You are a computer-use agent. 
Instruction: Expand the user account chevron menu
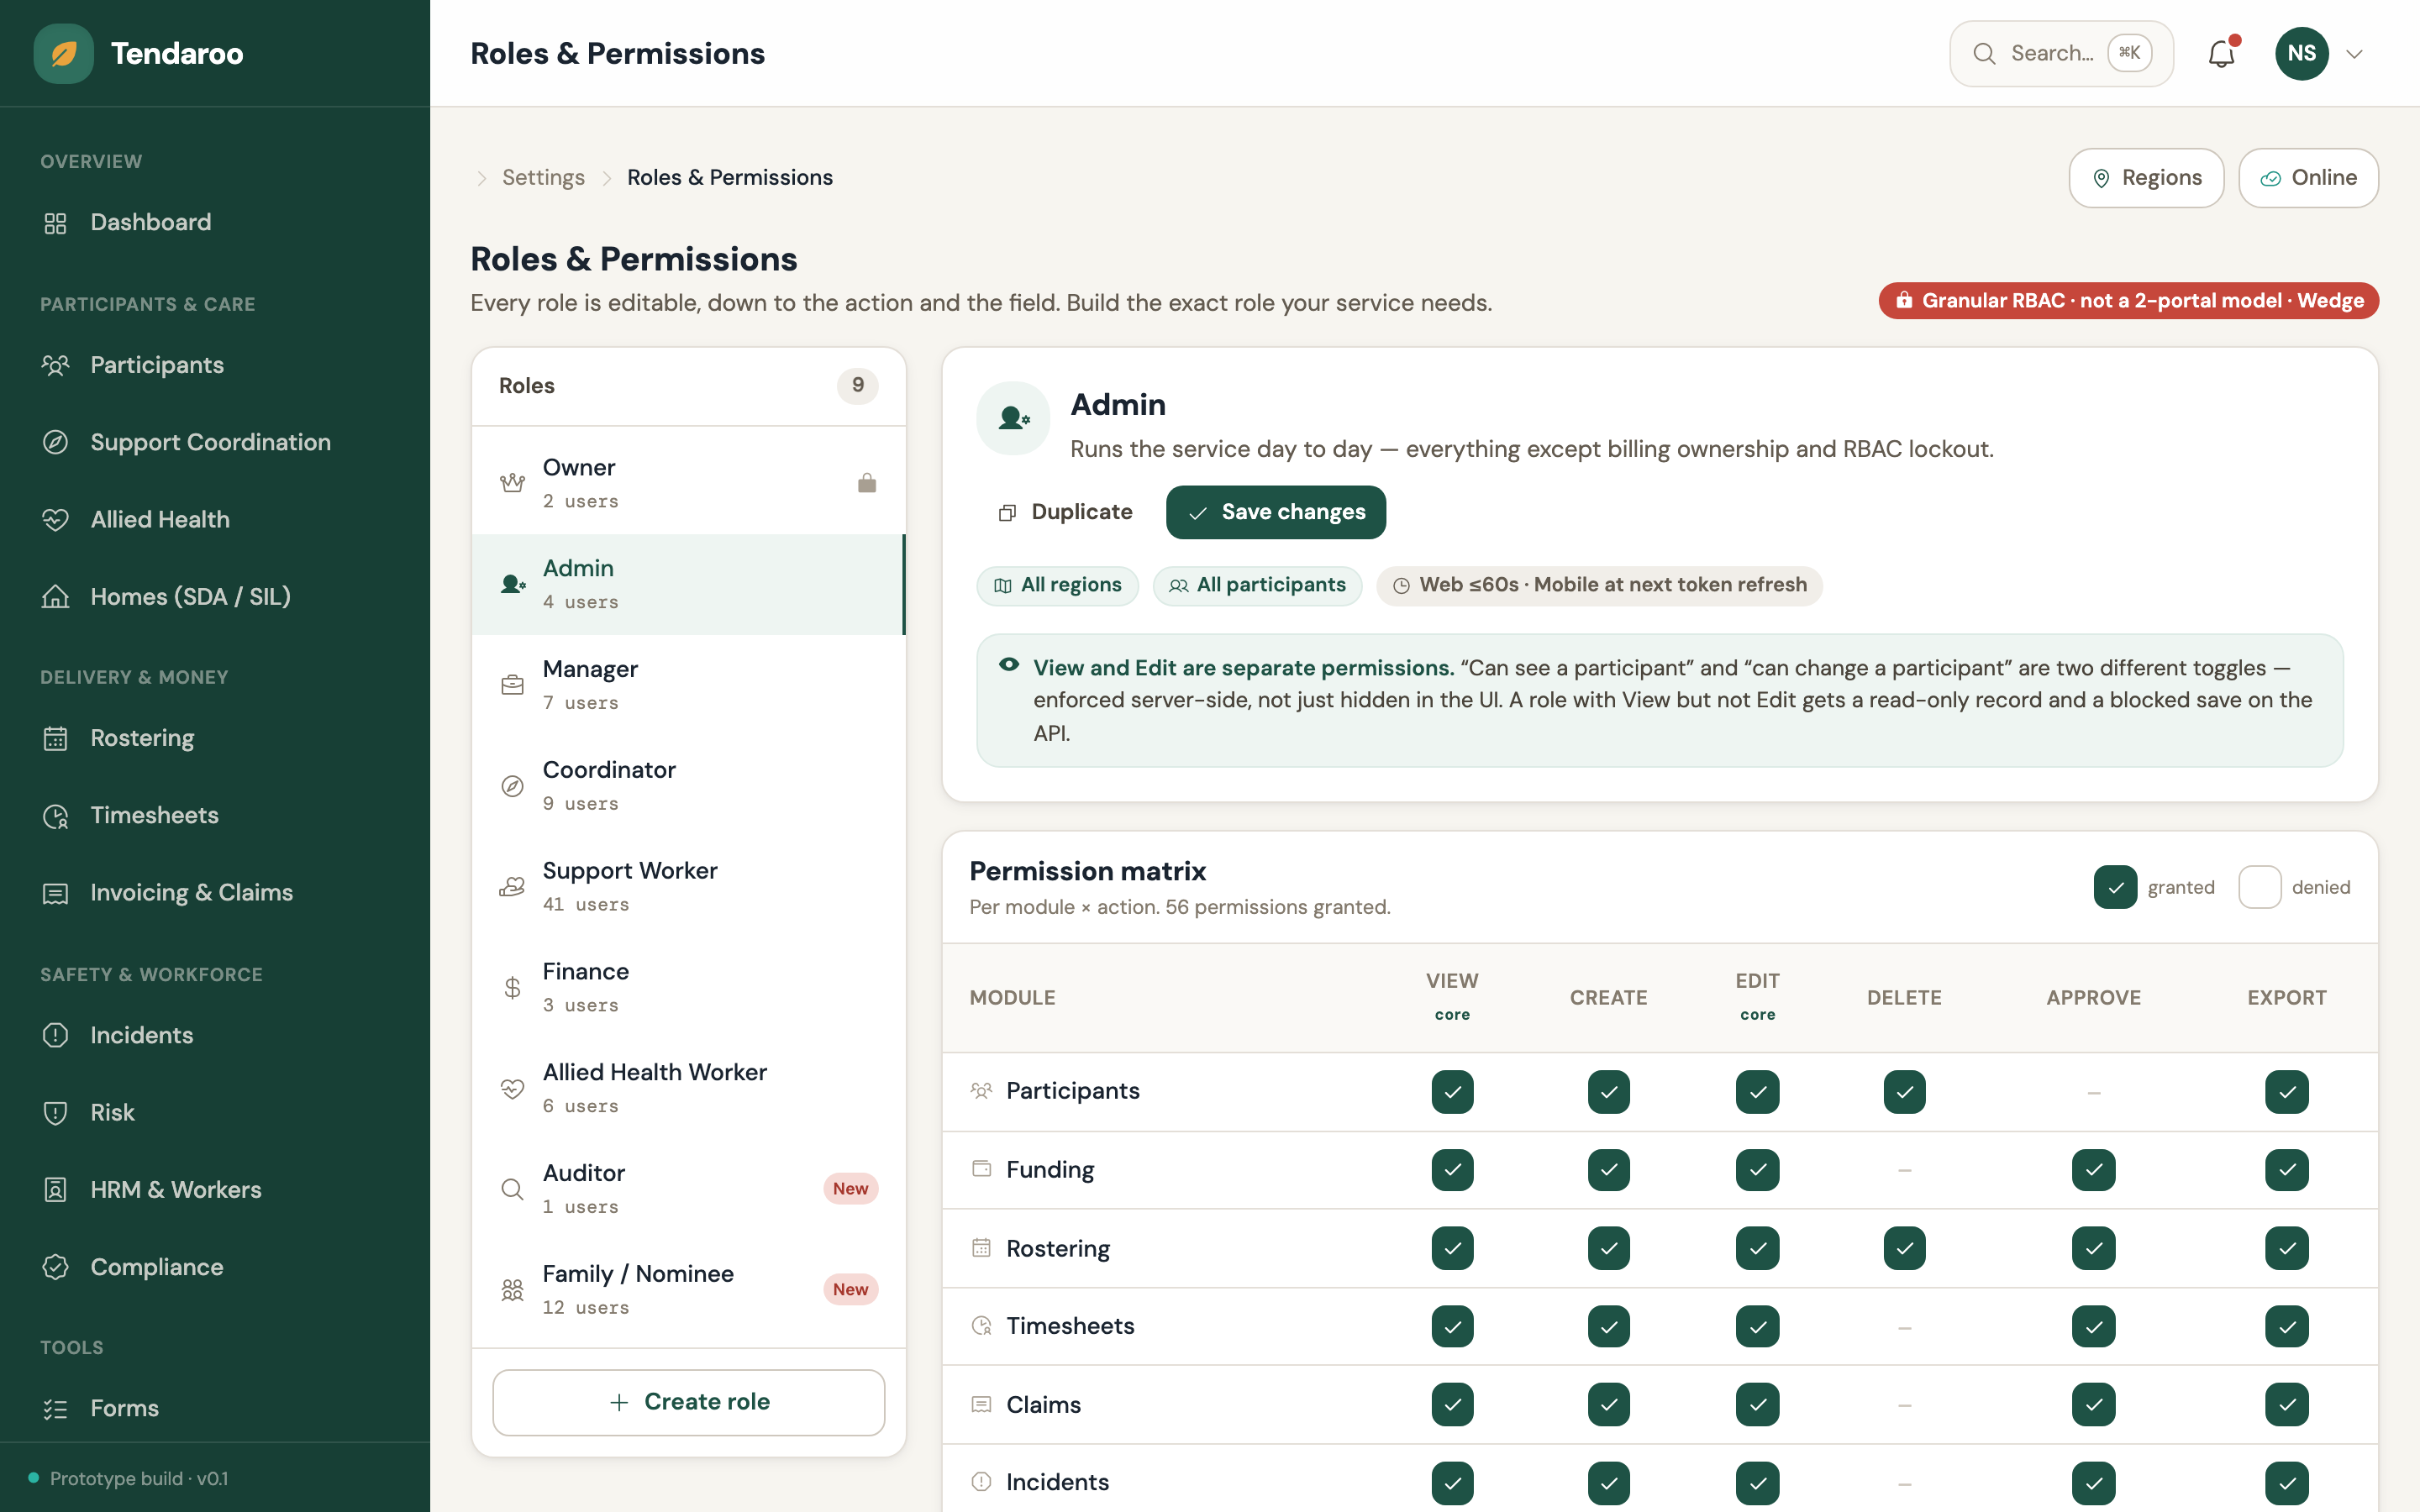pos(2354,54)
